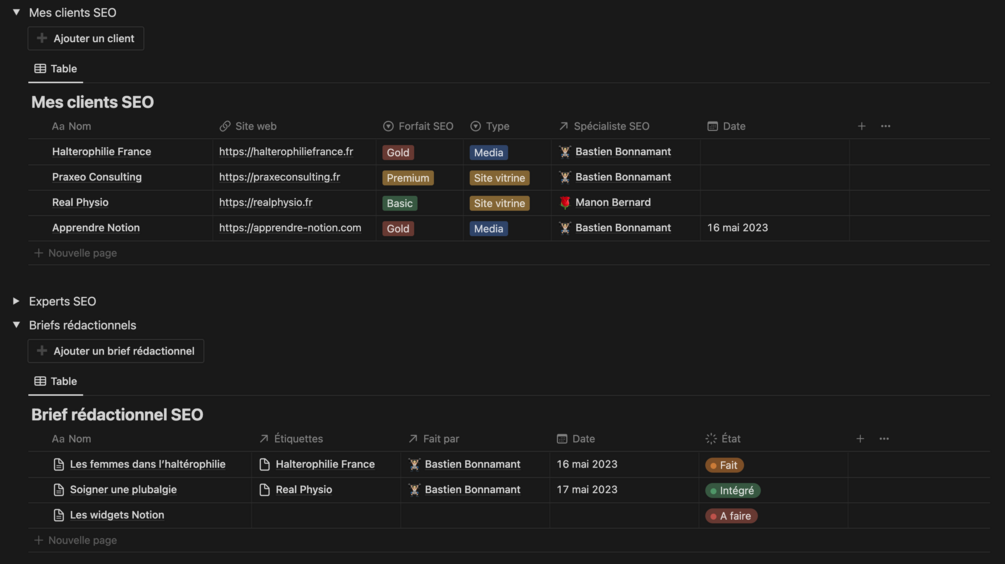Add a property column in Mes clients SEO
Viewport: 1005px width, 564px height.
[x=861, y=126]
